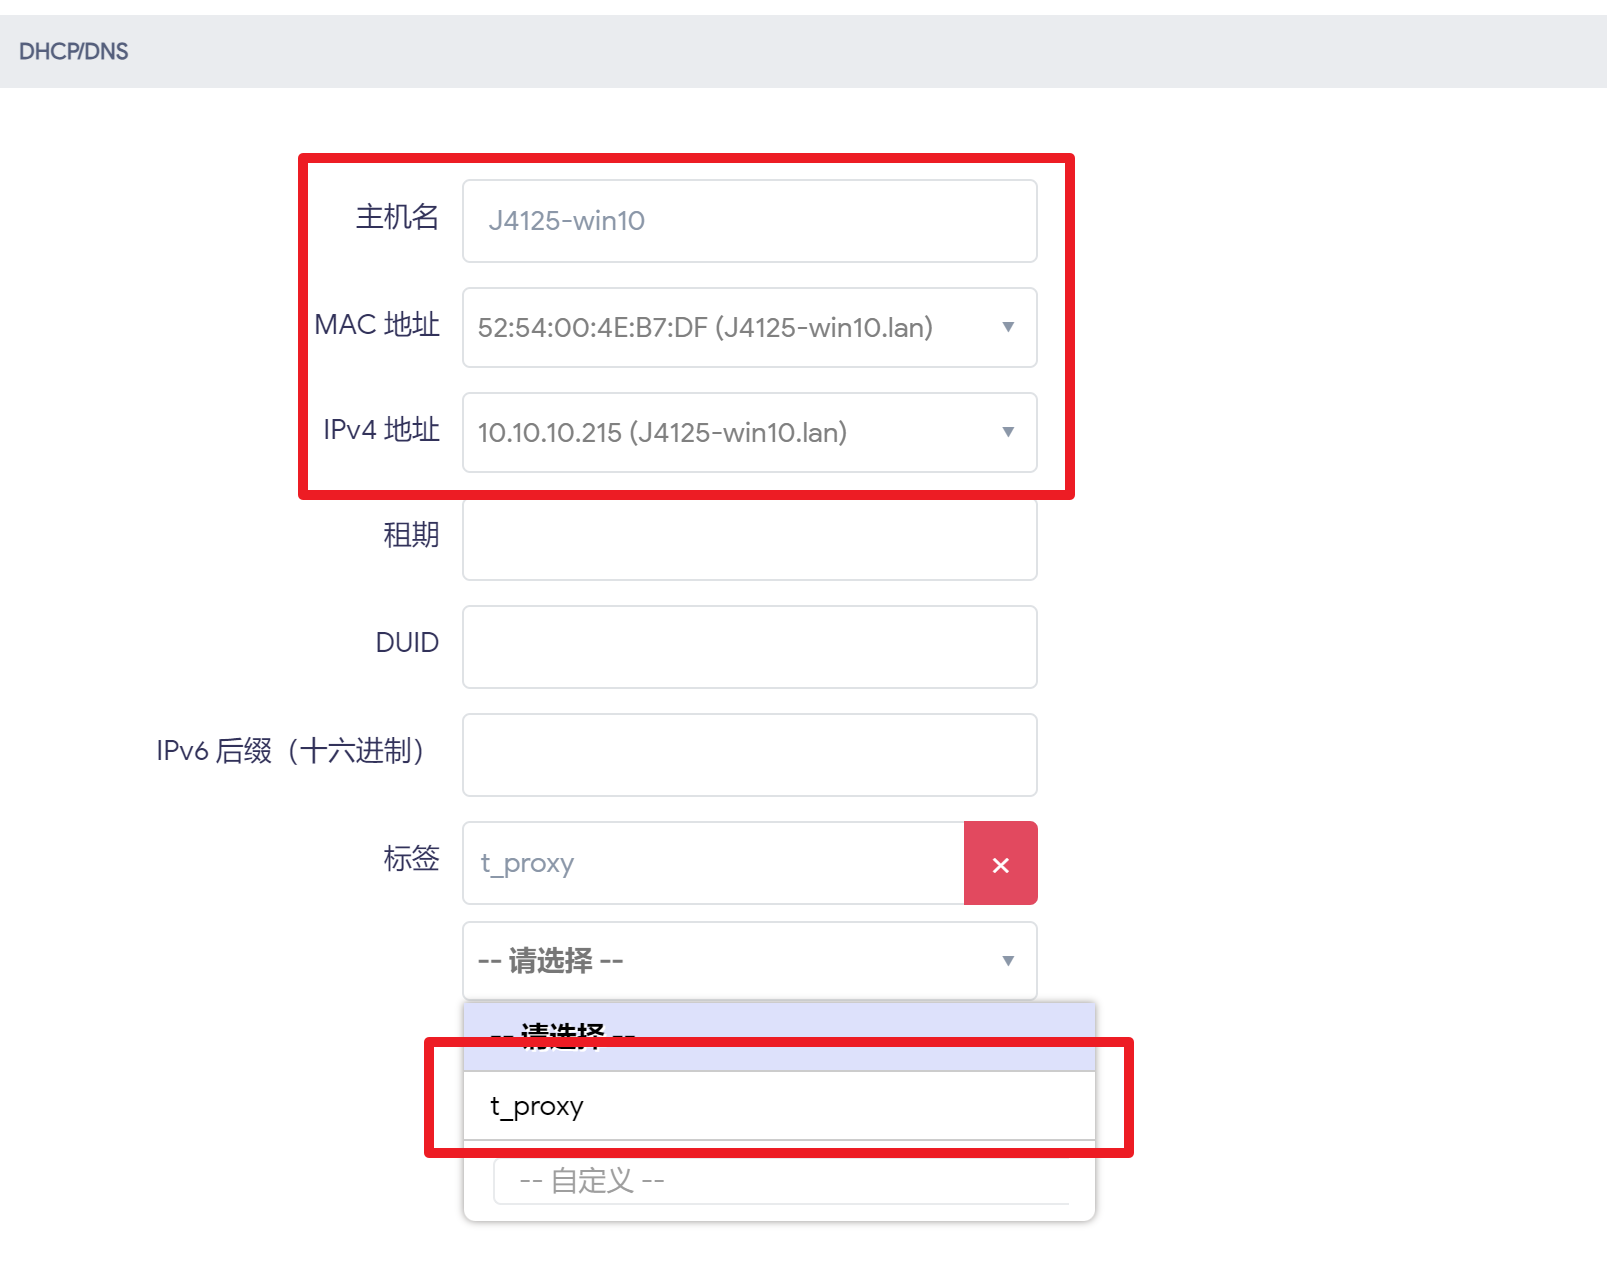The height and width of the screenshot is (1276, 1607).
Task: Select t_proxy option in dropdown list
Action: 779,1106
